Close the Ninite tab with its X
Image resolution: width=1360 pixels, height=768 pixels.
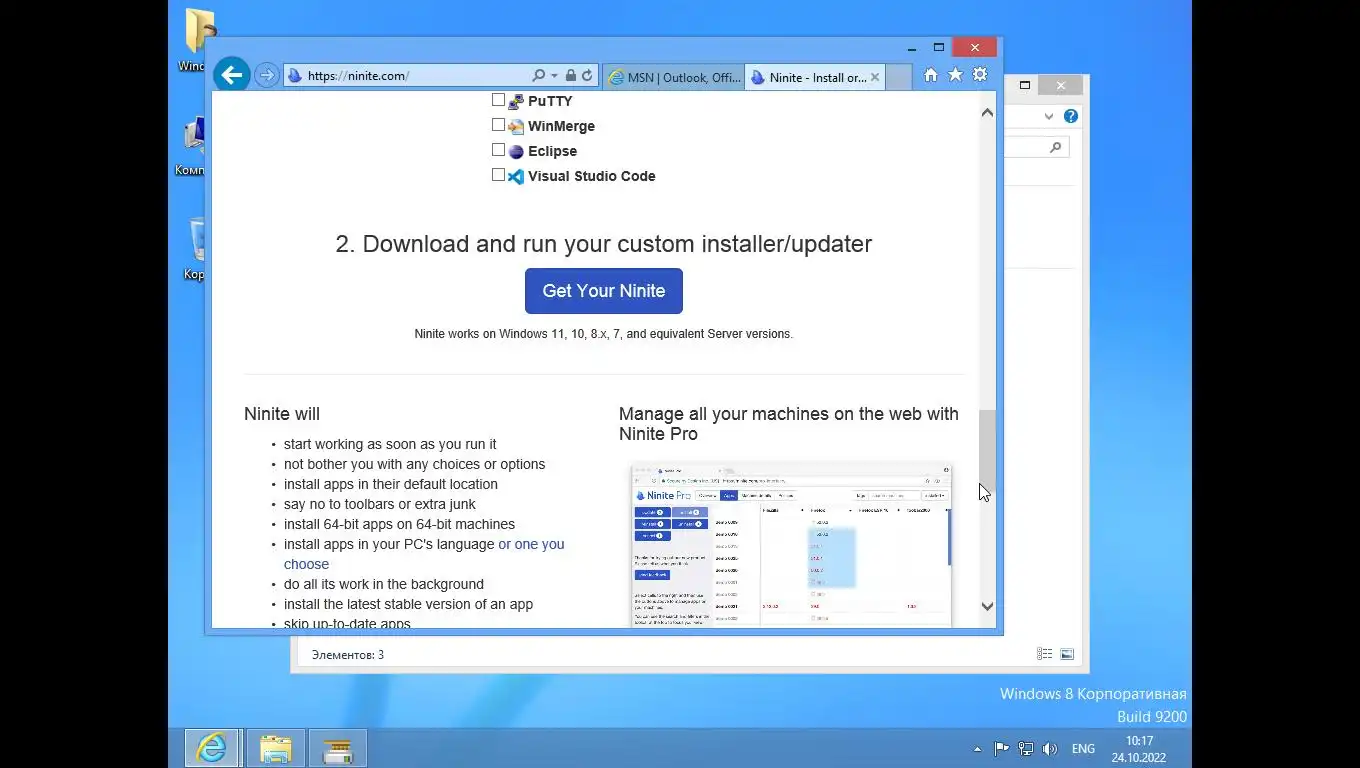click(875, 77)
